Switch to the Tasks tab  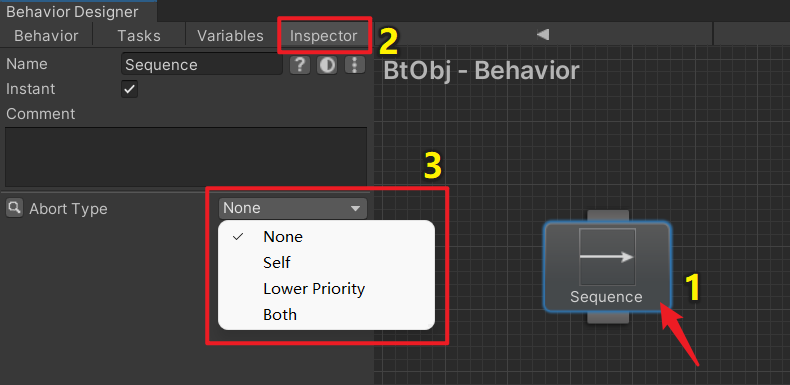tap(139, 36)
